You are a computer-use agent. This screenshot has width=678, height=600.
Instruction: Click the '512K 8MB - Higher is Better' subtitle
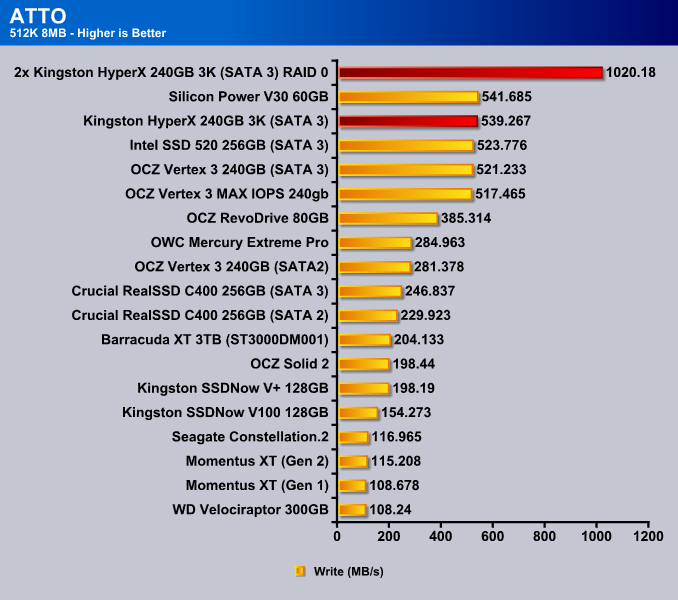pyautogui.click(x=88, y=33)
